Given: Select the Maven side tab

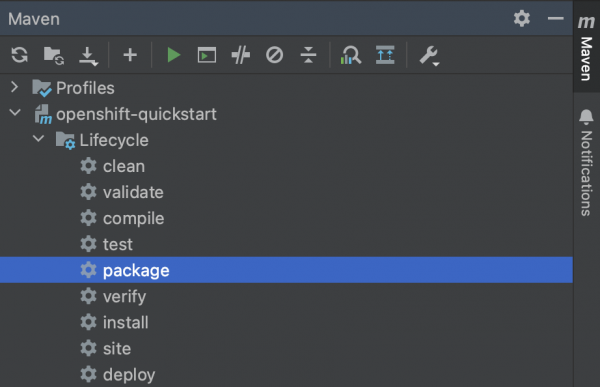Looking at the screenshot, I should pyautogui.click(x=586, y=48).
